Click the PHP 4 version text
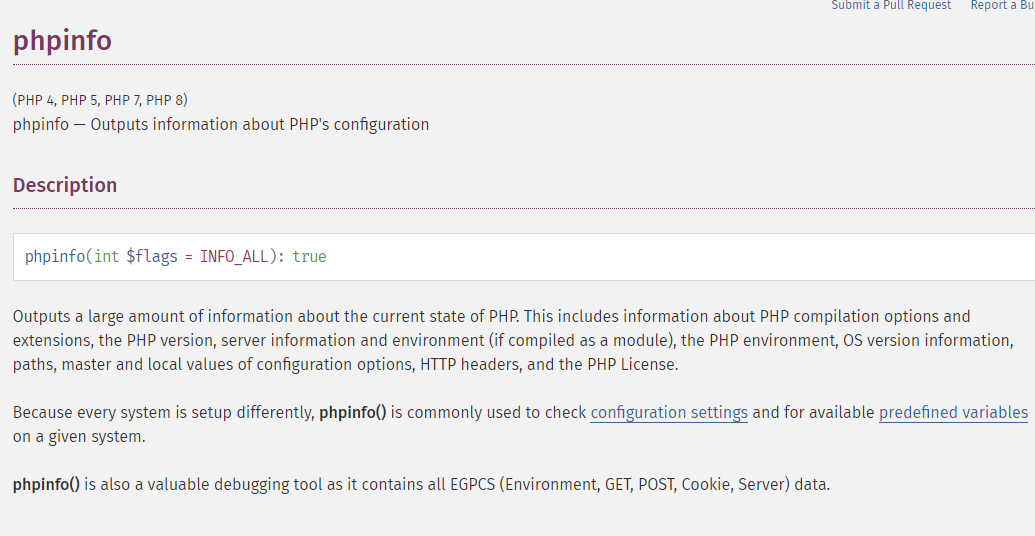This screenshot has height=536, width=1035. click(36, 100)
